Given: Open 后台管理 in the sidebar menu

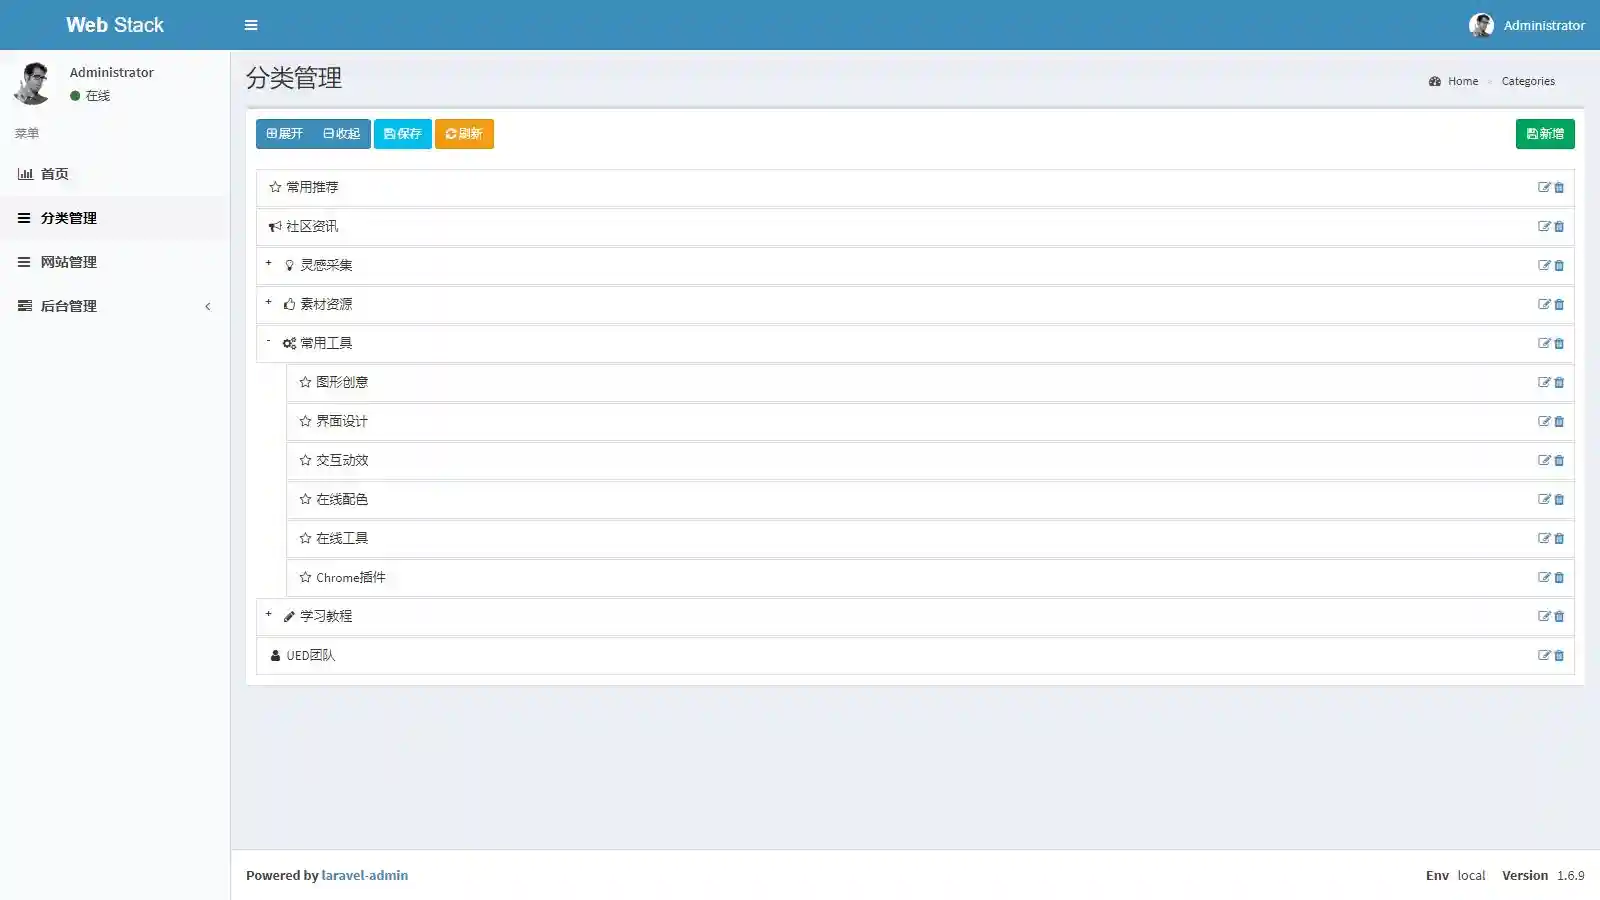Looking at the screenshot, I should (114, 306).
